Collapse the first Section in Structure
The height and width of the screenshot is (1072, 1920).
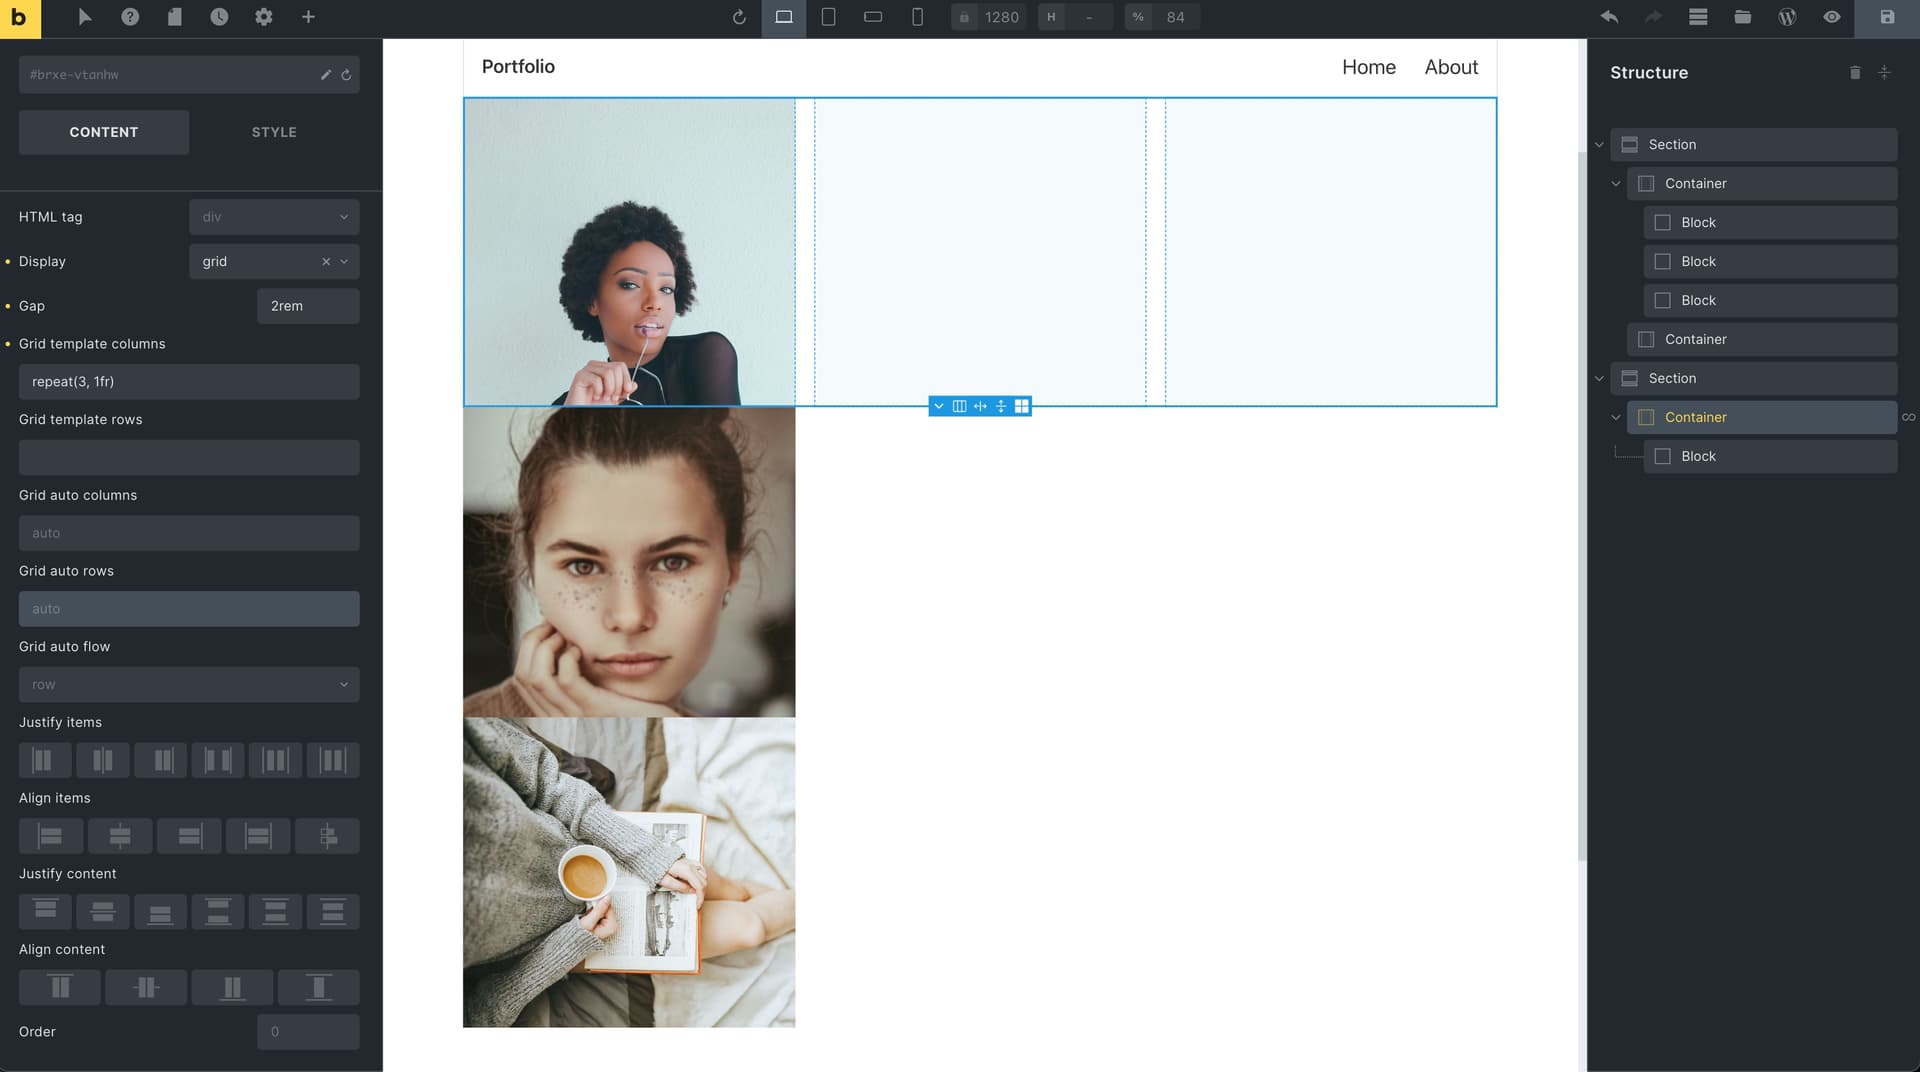coord(1599,145)
